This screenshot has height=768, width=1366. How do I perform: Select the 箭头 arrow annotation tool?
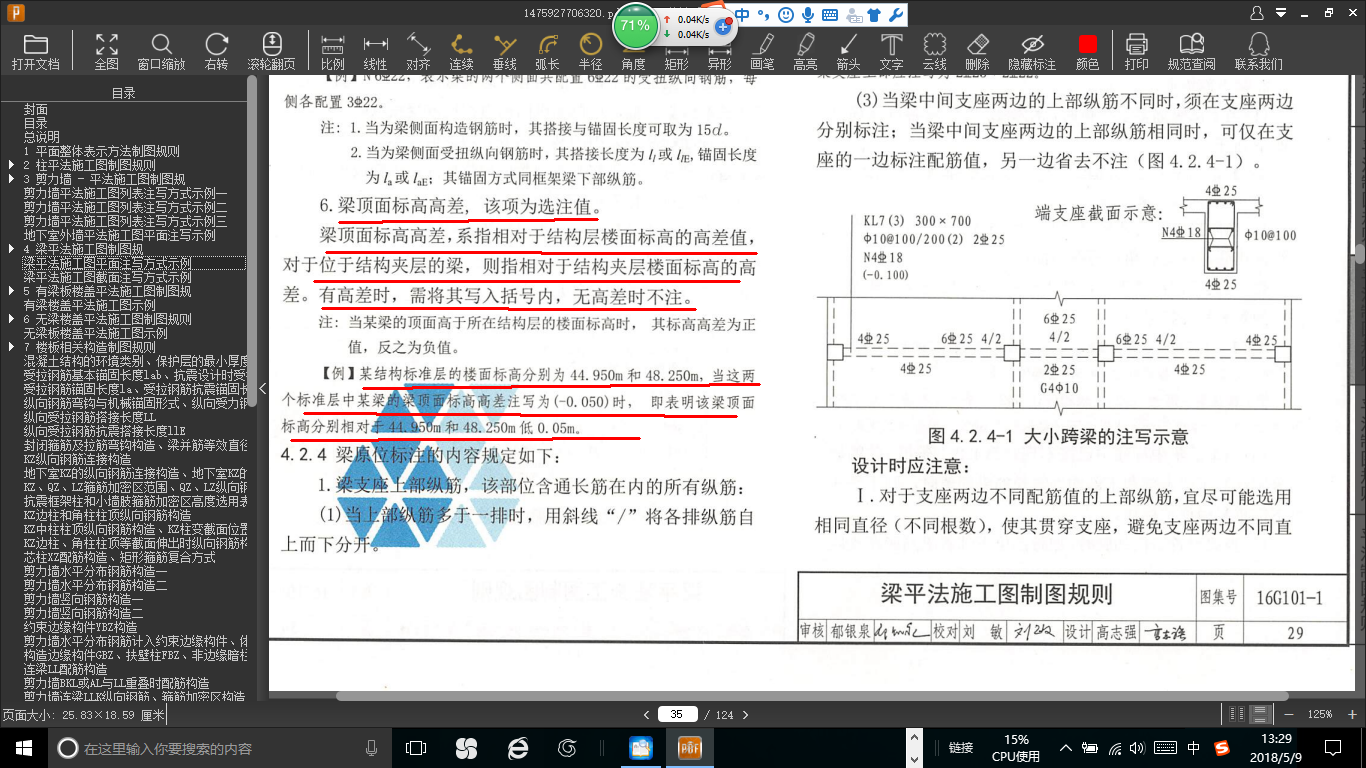click(x=848, y=51)
